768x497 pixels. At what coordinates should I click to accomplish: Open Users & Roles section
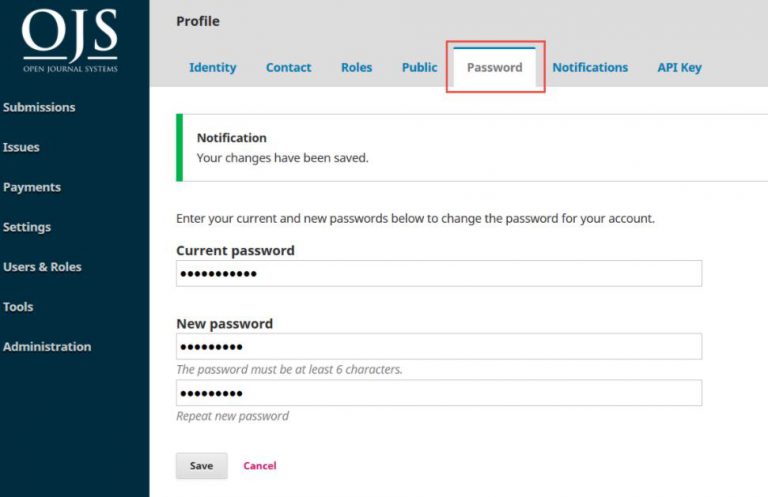(x=42, y=267)
